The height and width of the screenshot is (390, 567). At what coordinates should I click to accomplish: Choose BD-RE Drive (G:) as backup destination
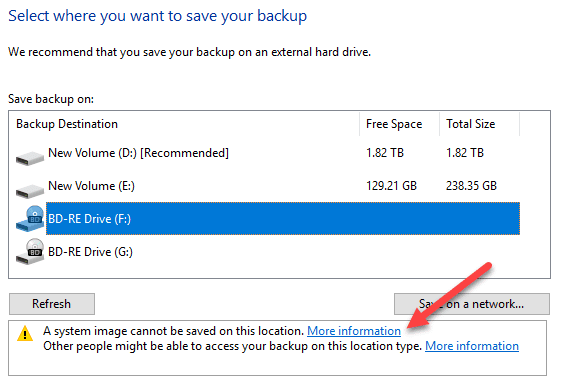click(x=268, y=252)
